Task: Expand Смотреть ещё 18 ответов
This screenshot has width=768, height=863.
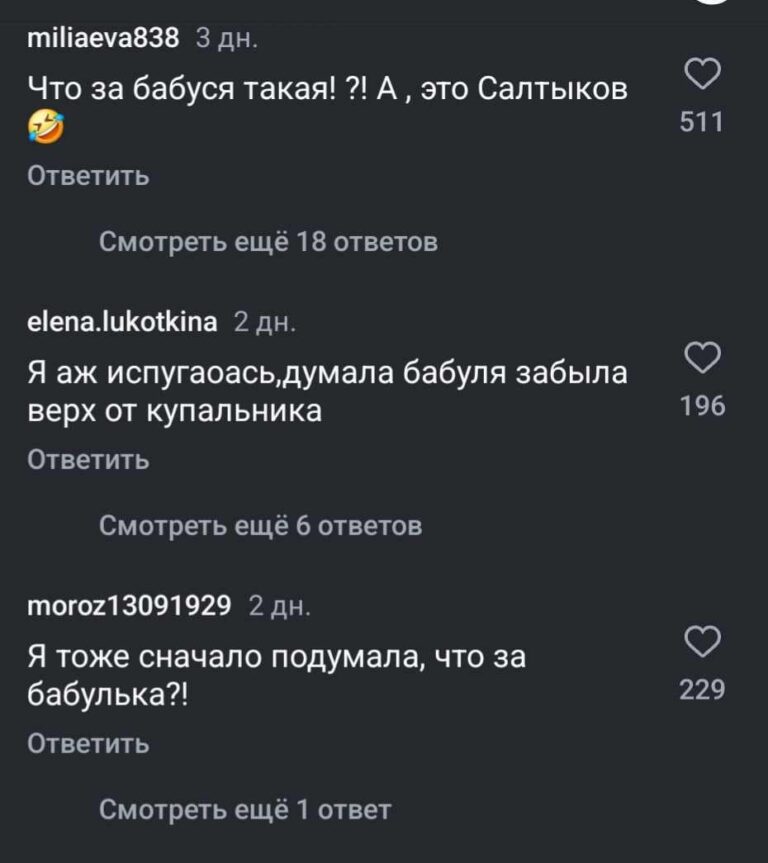Action: 268,242
